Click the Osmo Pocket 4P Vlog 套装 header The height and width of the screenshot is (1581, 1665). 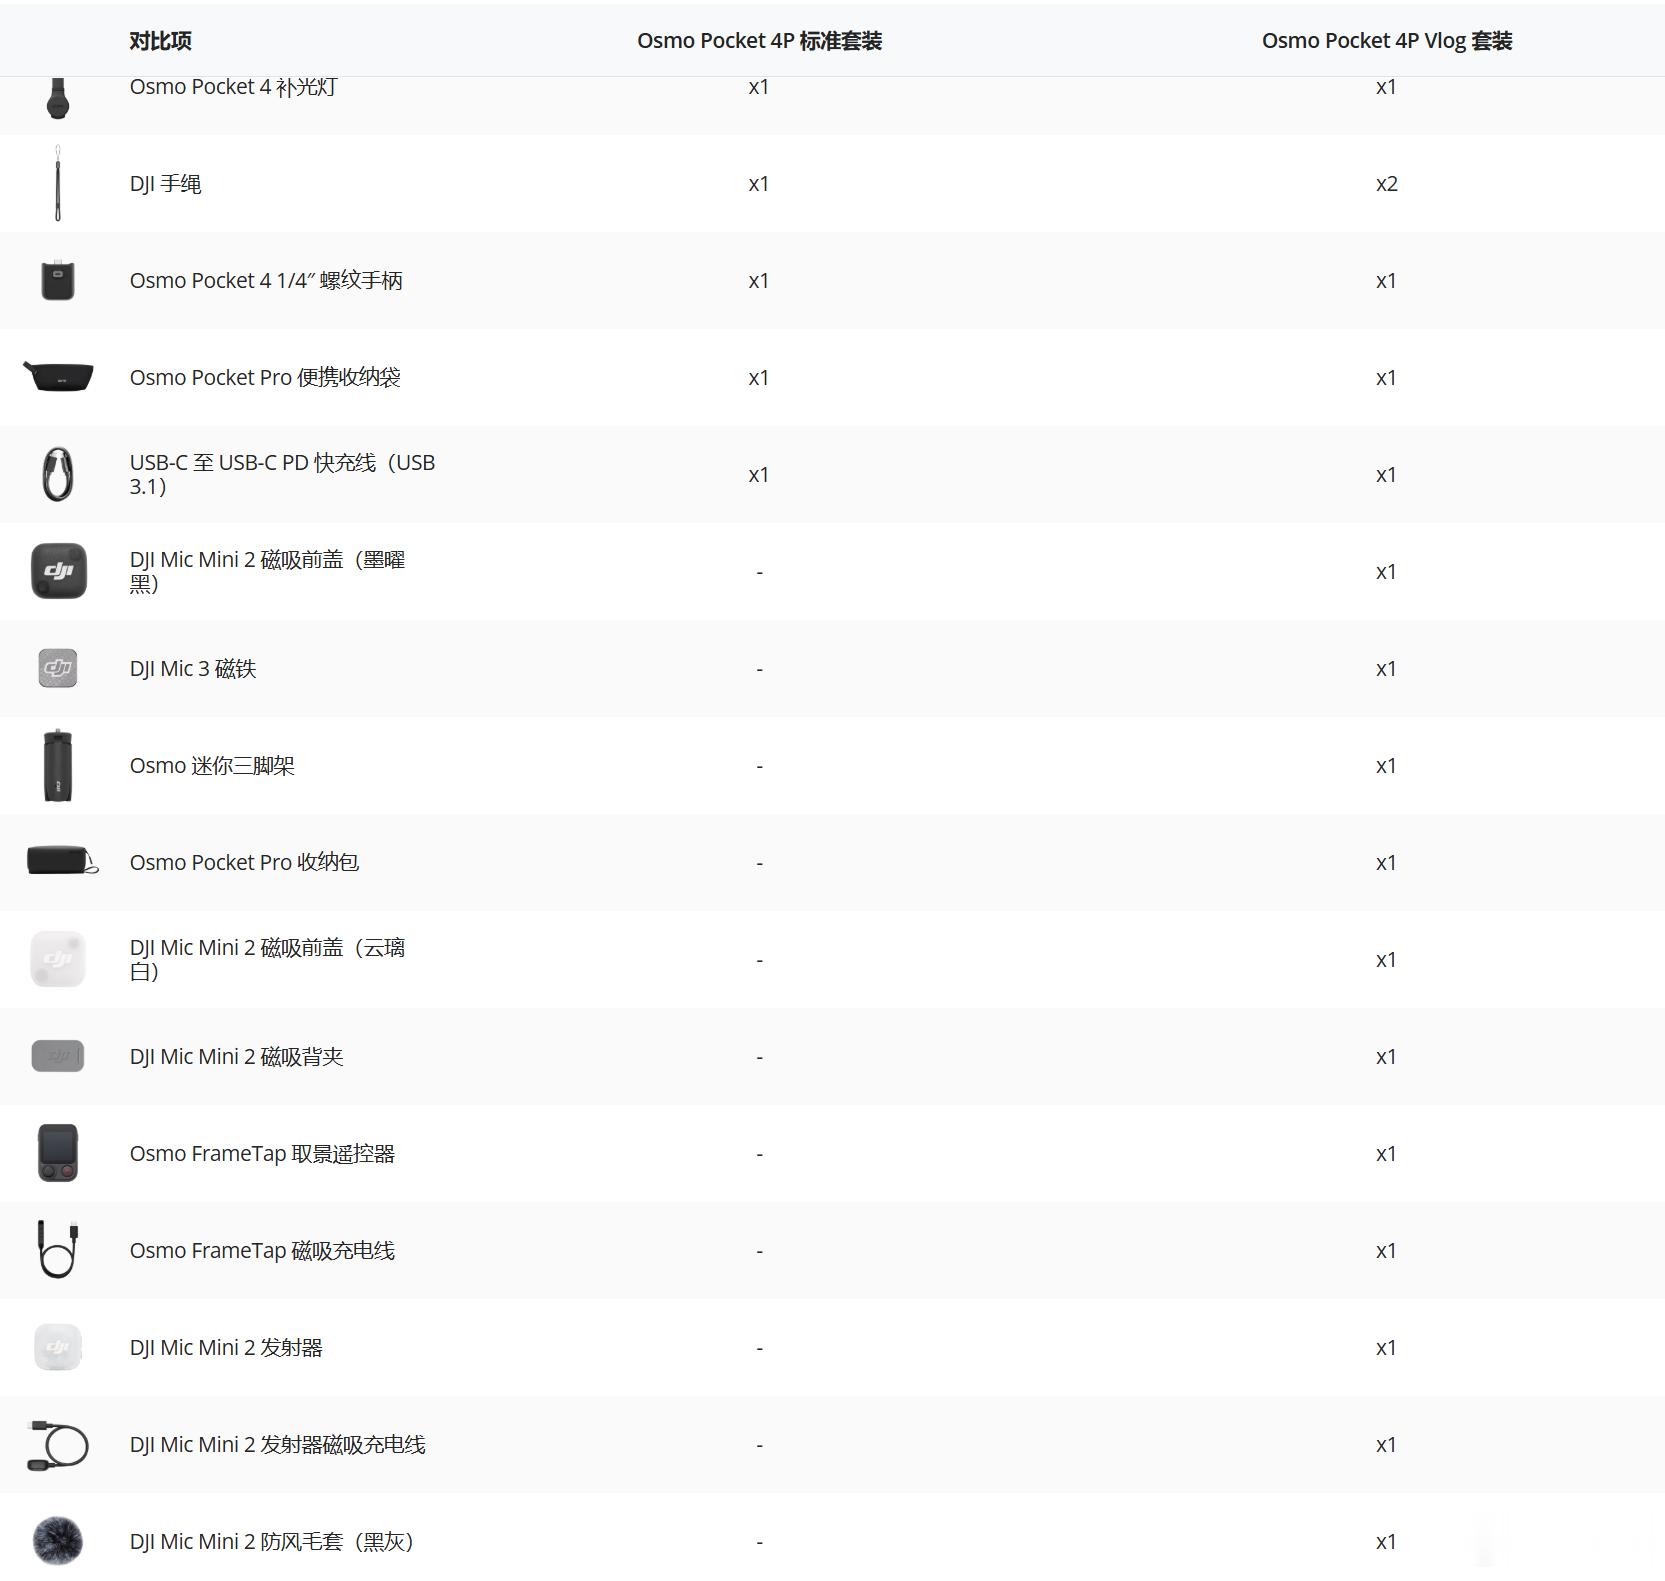[1386, 41]
